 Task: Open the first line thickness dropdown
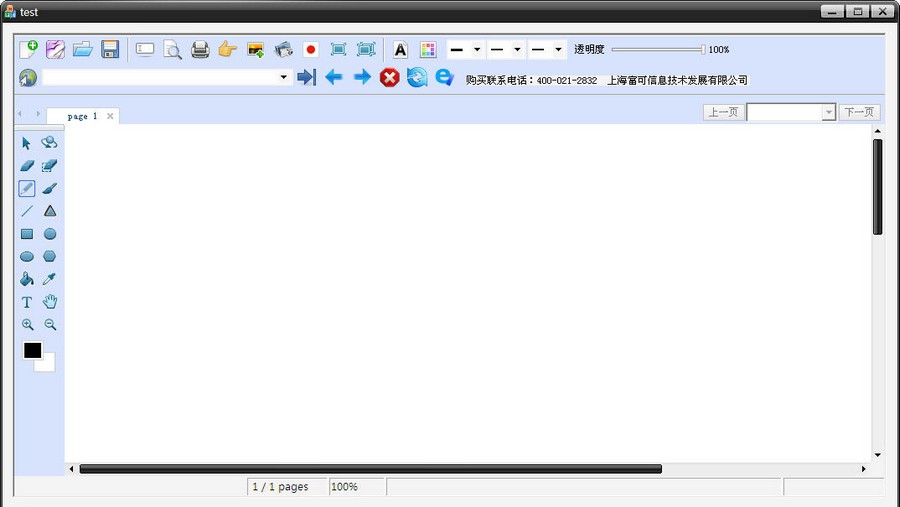coord(477,50)
